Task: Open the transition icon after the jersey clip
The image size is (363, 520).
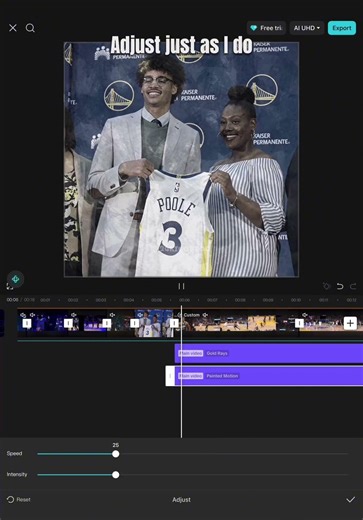Action: pos(174,323)
